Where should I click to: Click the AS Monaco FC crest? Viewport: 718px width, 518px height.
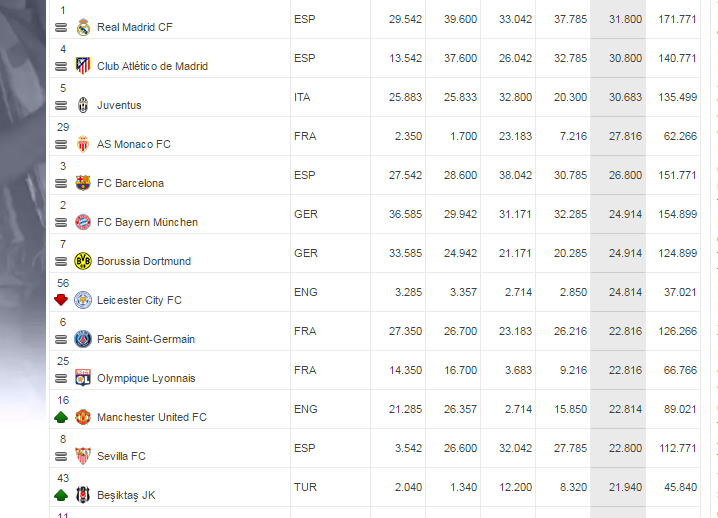tap(83, 144)
